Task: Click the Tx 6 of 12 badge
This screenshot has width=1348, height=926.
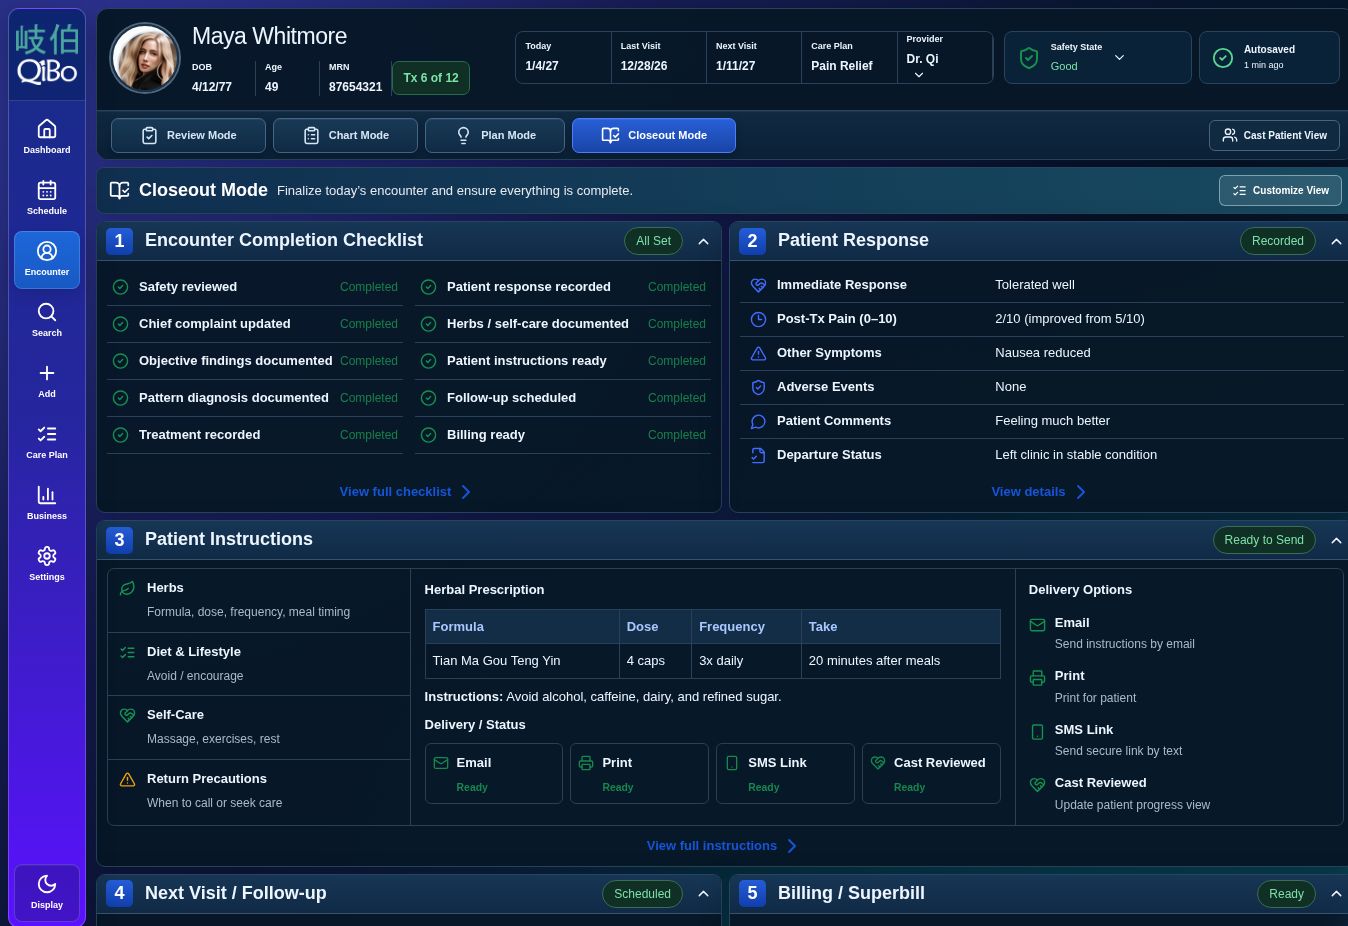Action: pyautogui.click(x=431, y=77)
